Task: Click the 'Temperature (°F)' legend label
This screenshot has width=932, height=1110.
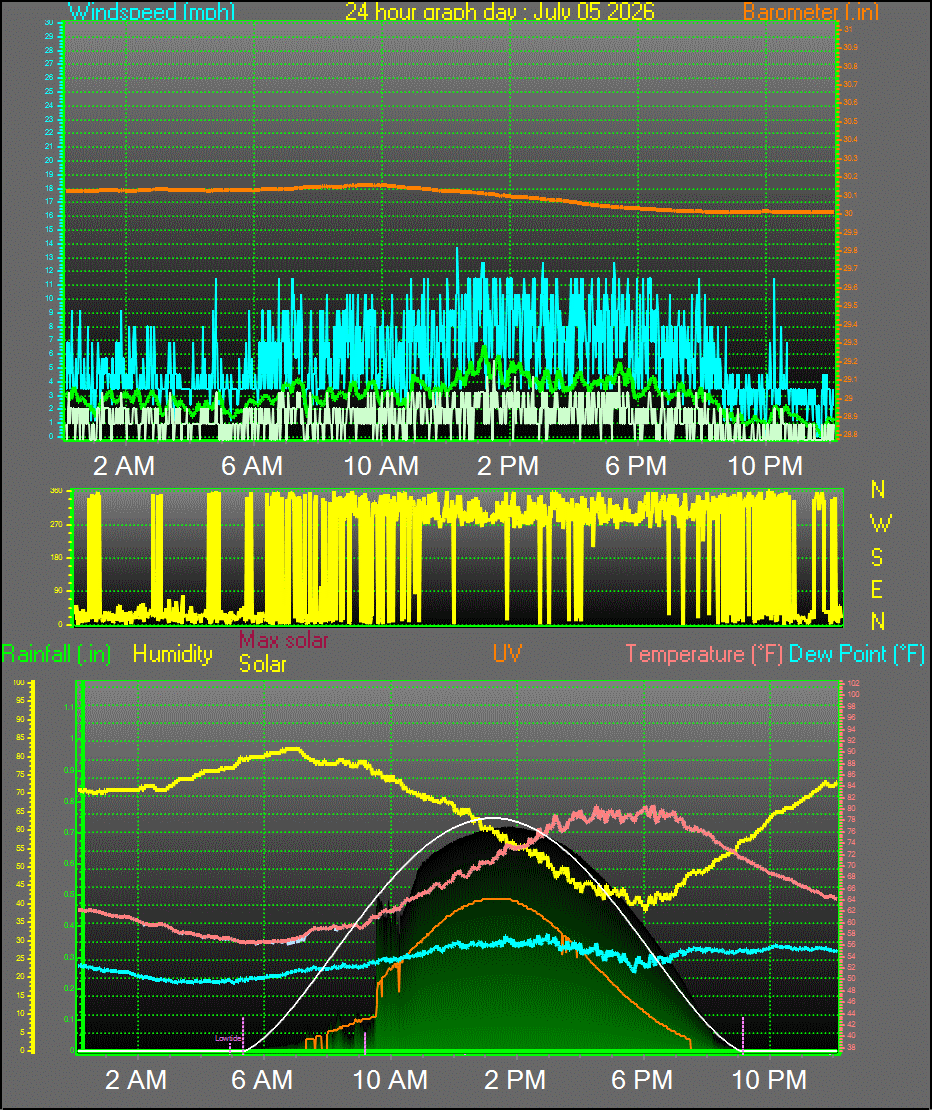Action: [703, 653]
